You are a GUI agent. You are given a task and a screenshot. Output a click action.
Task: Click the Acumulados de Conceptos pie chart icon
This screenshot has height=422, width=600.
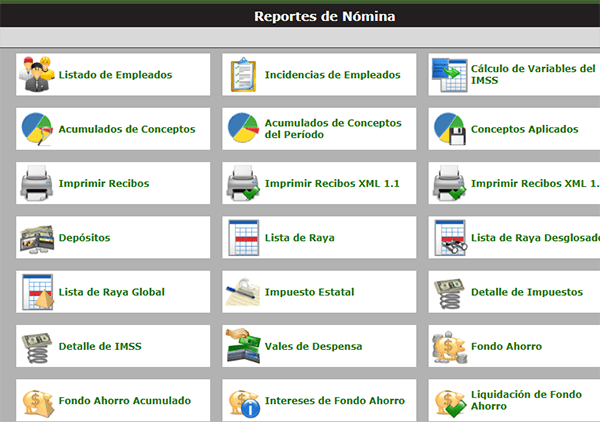tap(38, 129)
